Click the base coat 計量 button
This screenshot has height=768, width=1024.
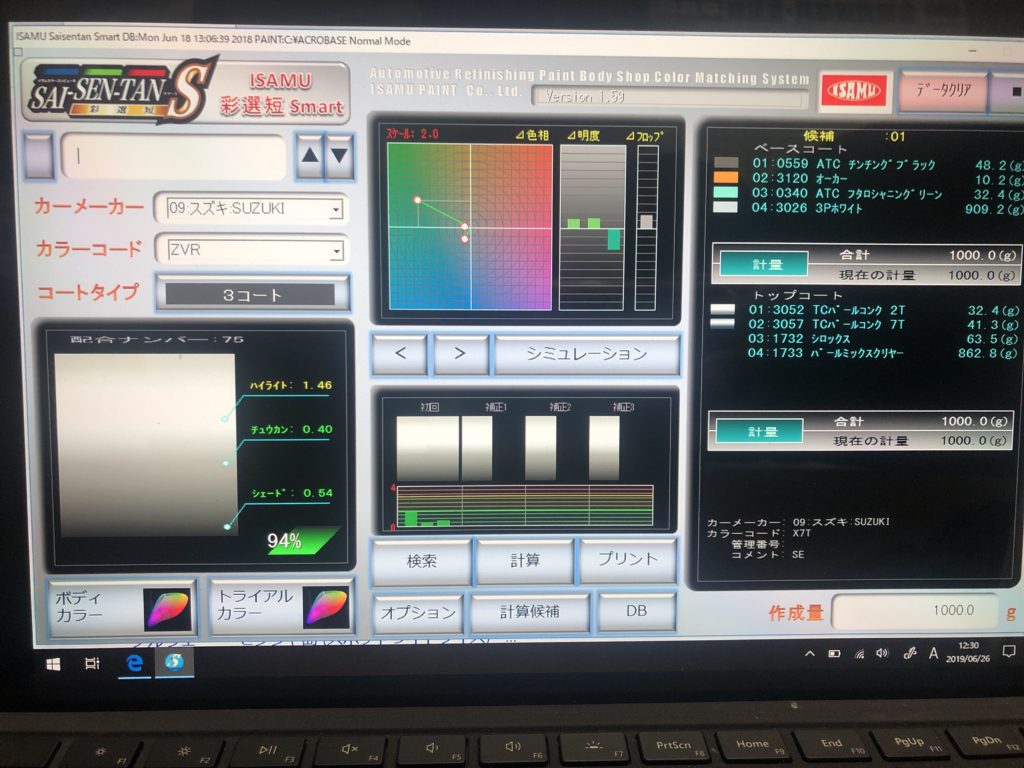765,264
